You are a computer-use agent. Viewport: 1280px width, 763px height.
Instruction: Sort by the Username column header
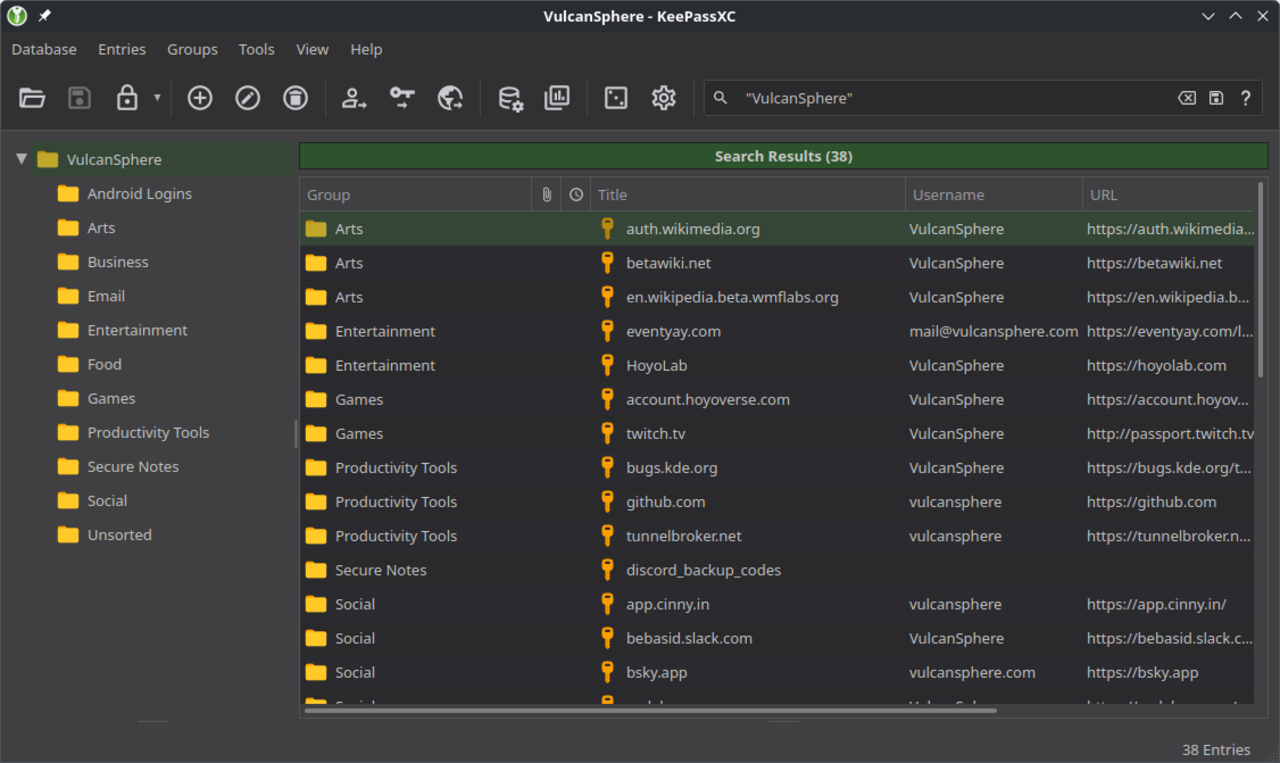coord(993,195)
